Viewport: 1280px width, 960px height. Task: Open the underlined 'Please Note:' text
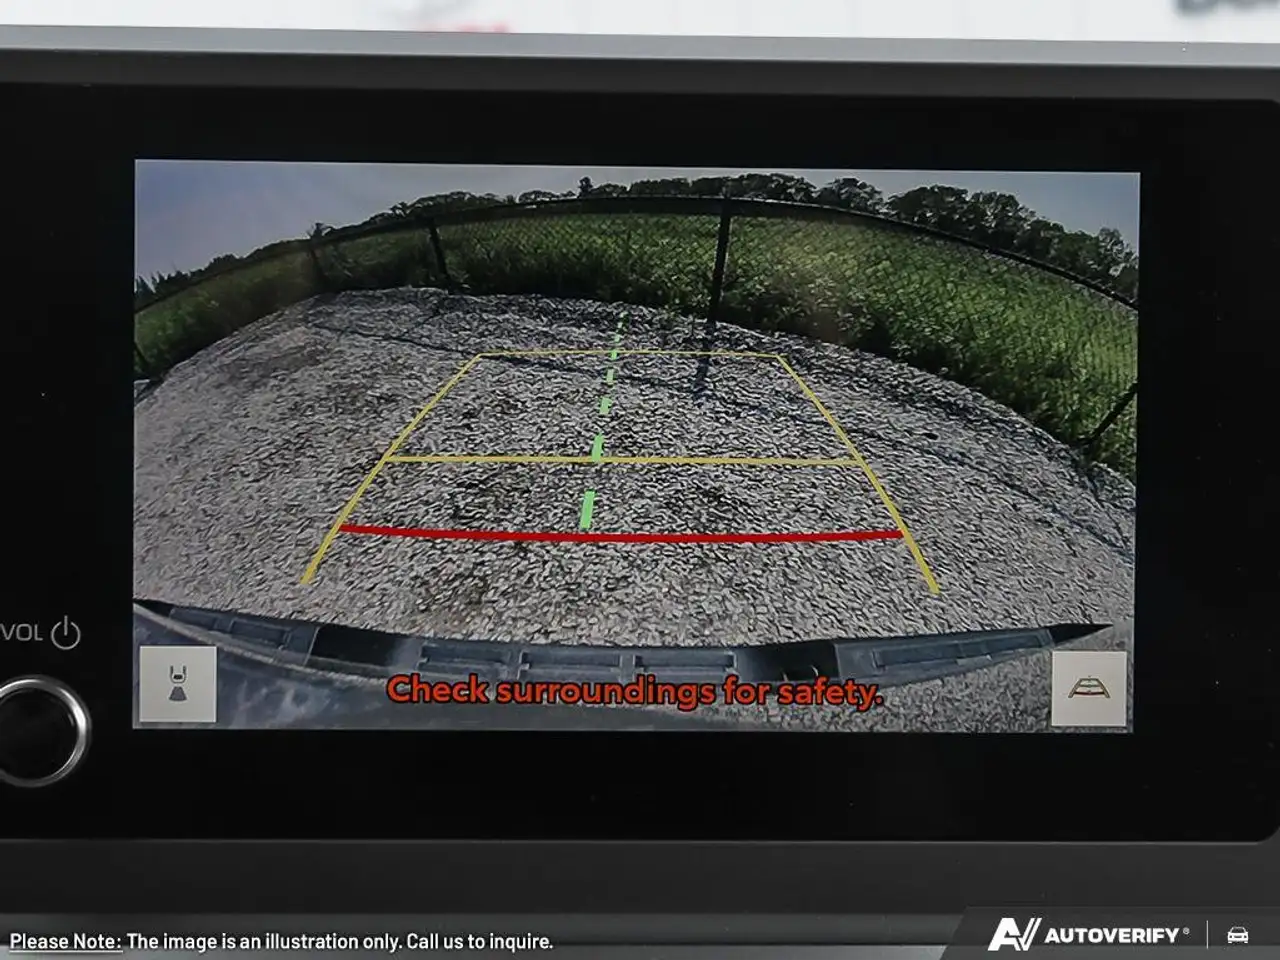[x=66, y=941]
